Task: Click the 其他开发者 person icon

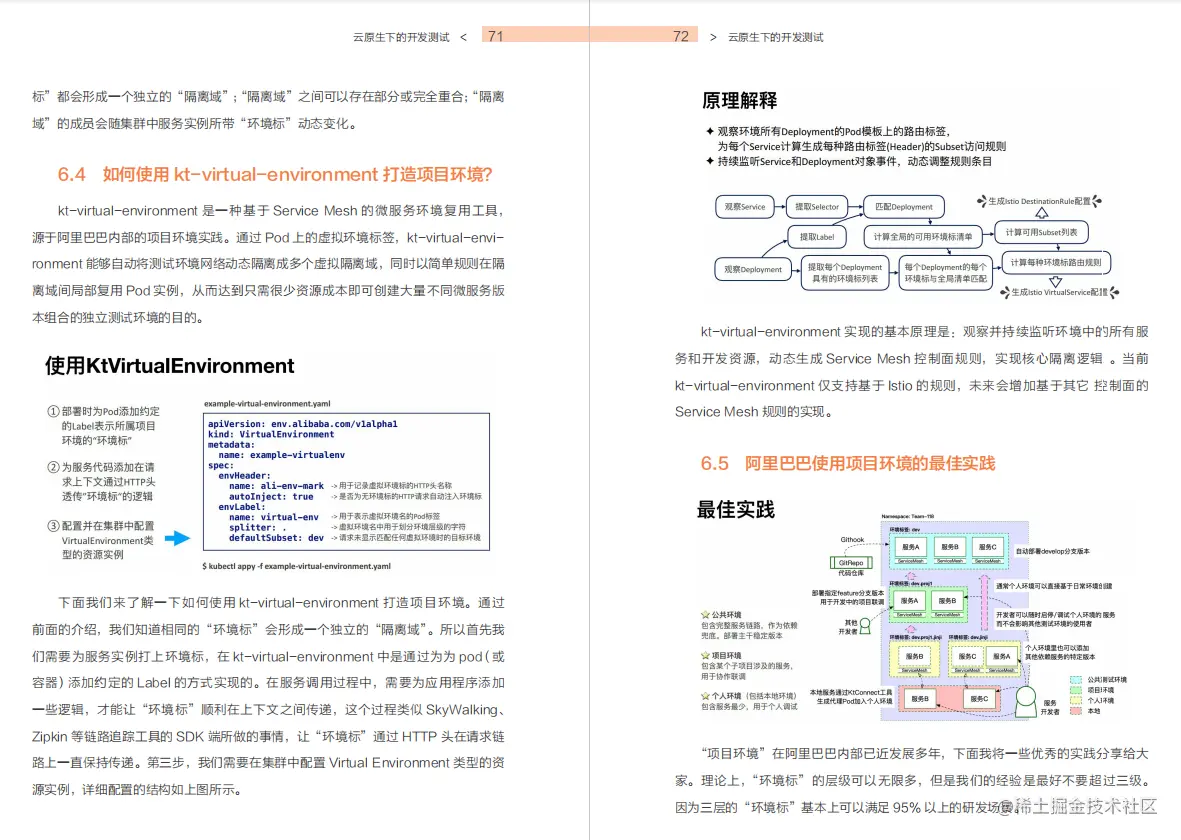Action: pos(865,625)
